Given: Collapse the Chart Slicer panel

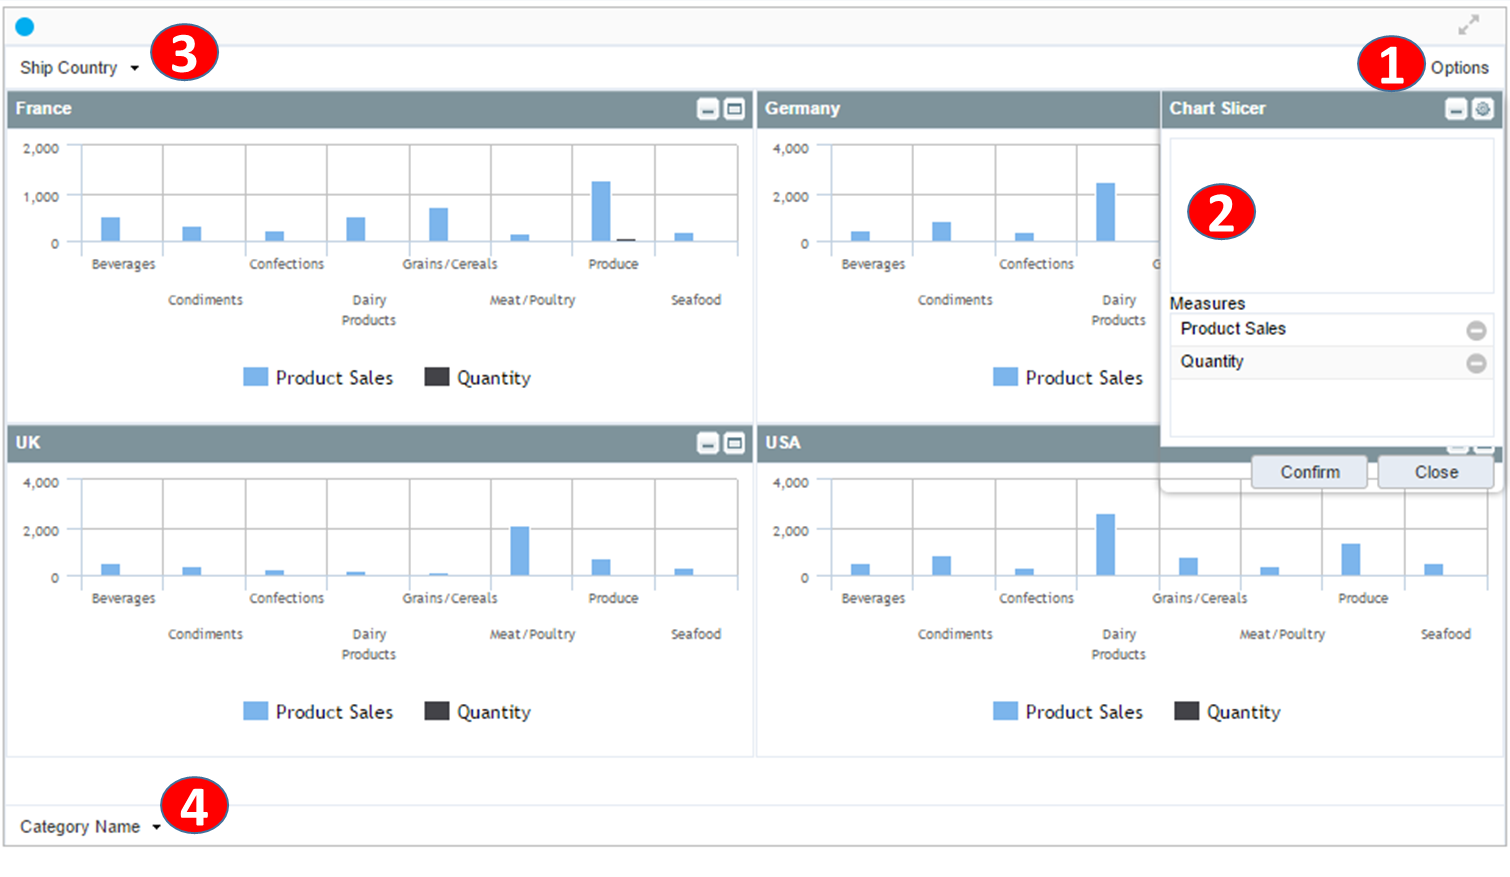Looking at the screenshot, I should click(1456, 109).
